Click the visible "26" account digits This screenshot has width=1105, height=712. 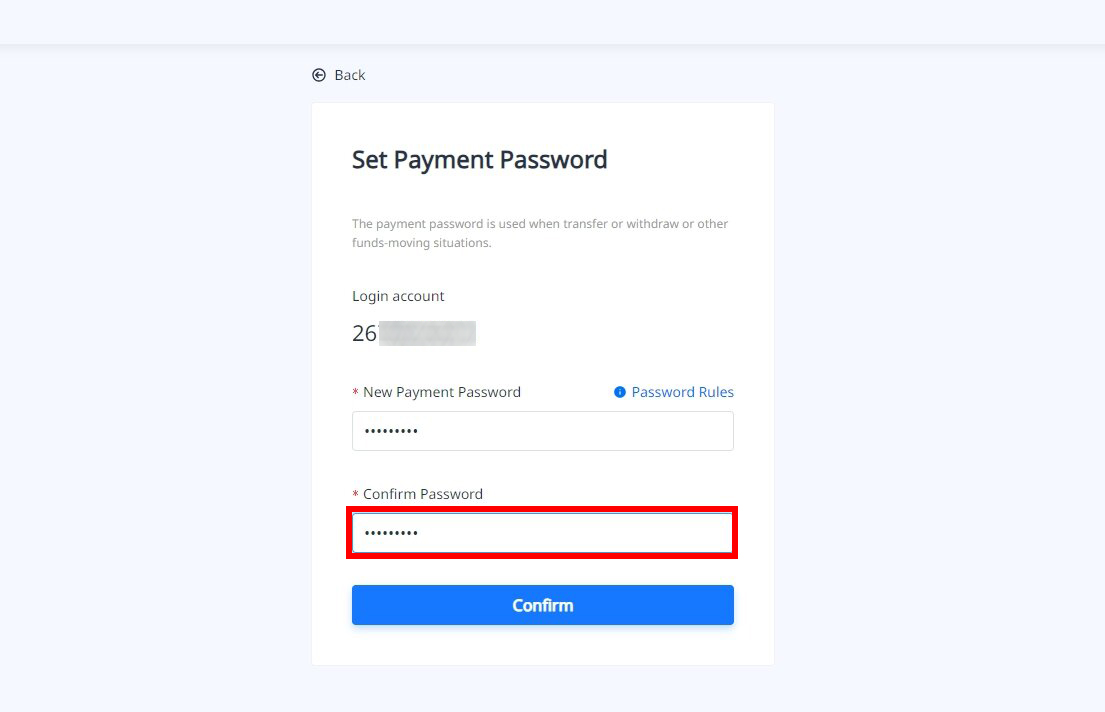pos(364,333)
